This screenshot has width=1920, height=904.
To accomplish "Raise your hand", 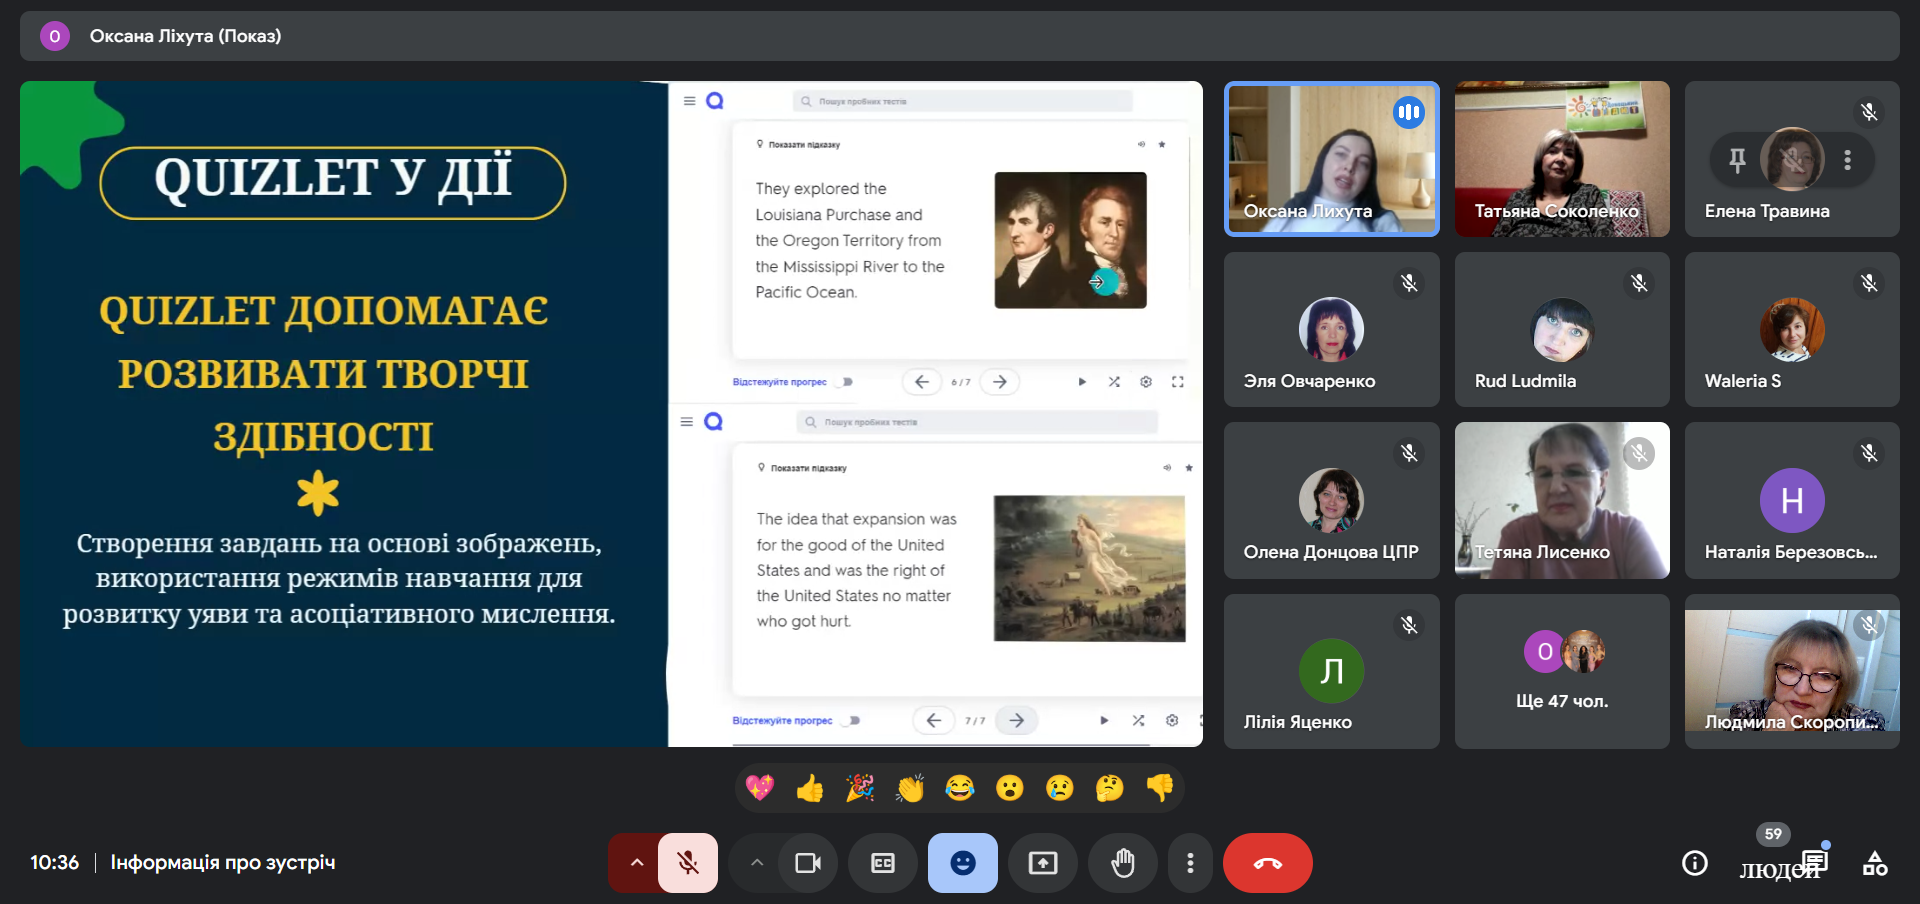I will coord(1123,863).
